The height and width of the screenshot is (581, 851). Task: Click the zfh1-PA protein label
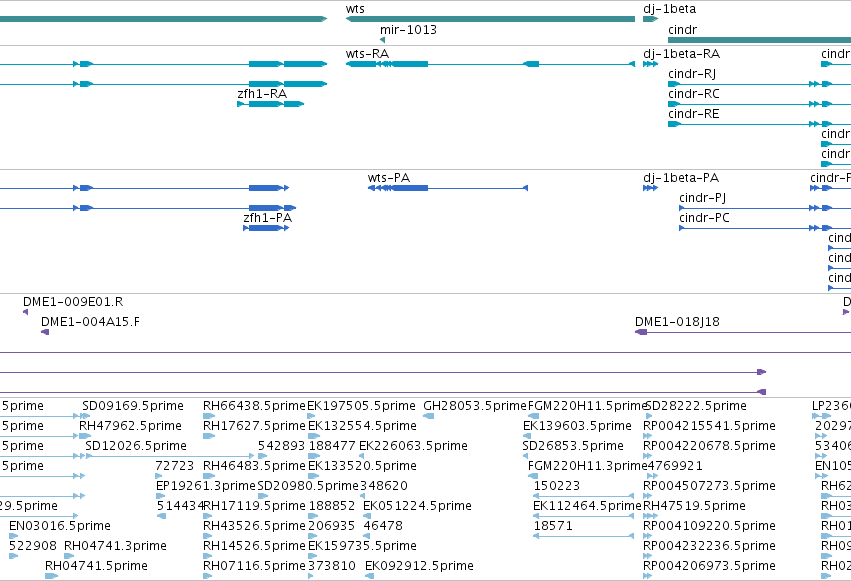268,218
